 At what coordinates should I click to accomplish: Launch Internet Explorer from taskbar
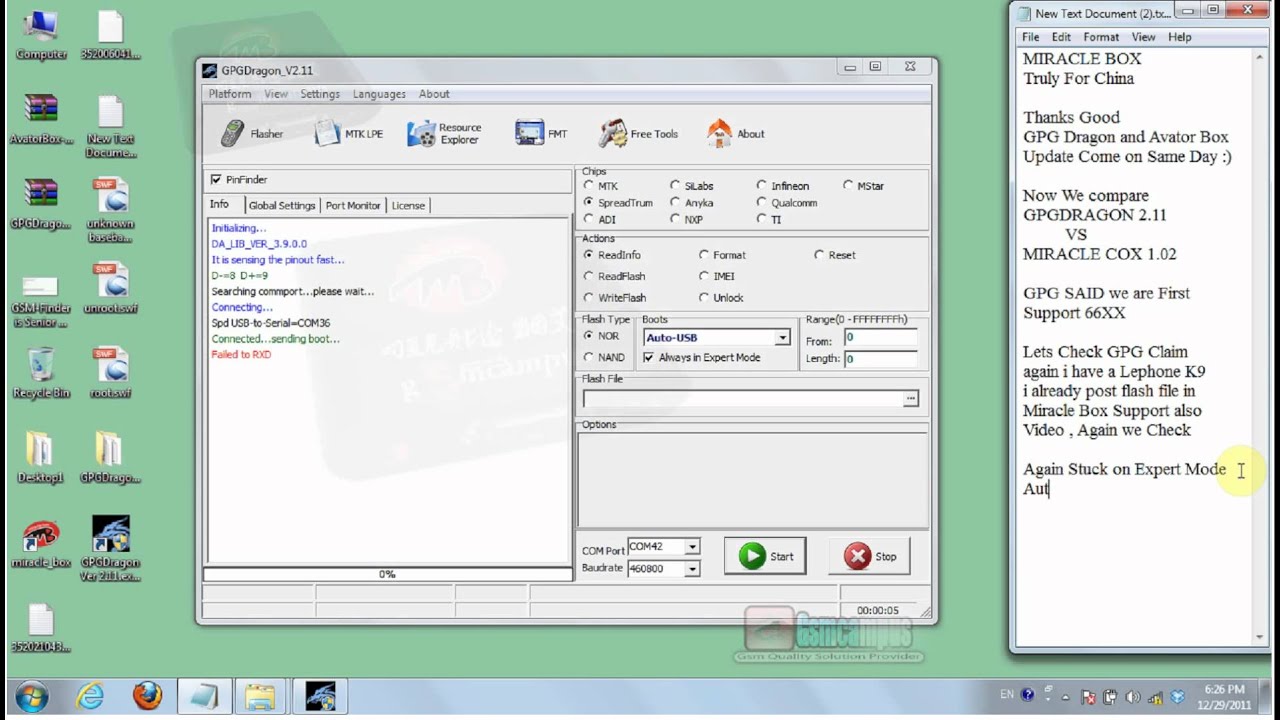point(90,695)
